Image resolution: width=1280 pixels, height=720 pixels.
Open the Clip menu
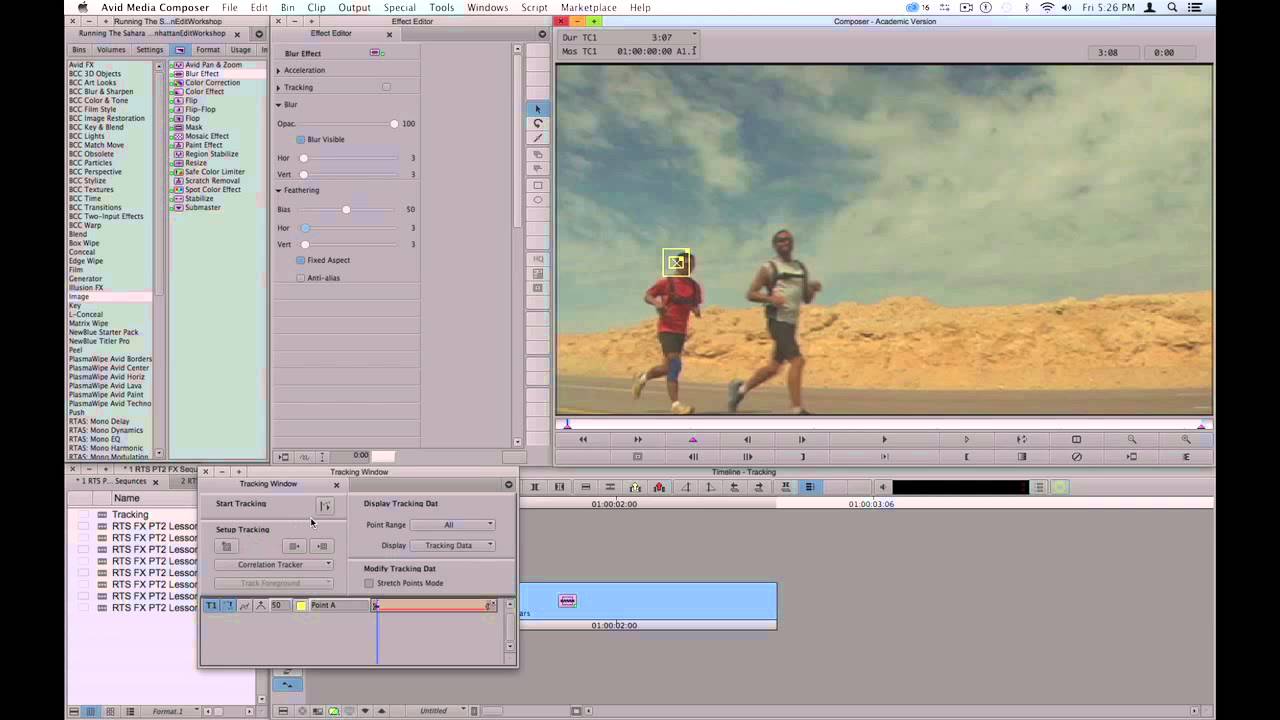316,7
